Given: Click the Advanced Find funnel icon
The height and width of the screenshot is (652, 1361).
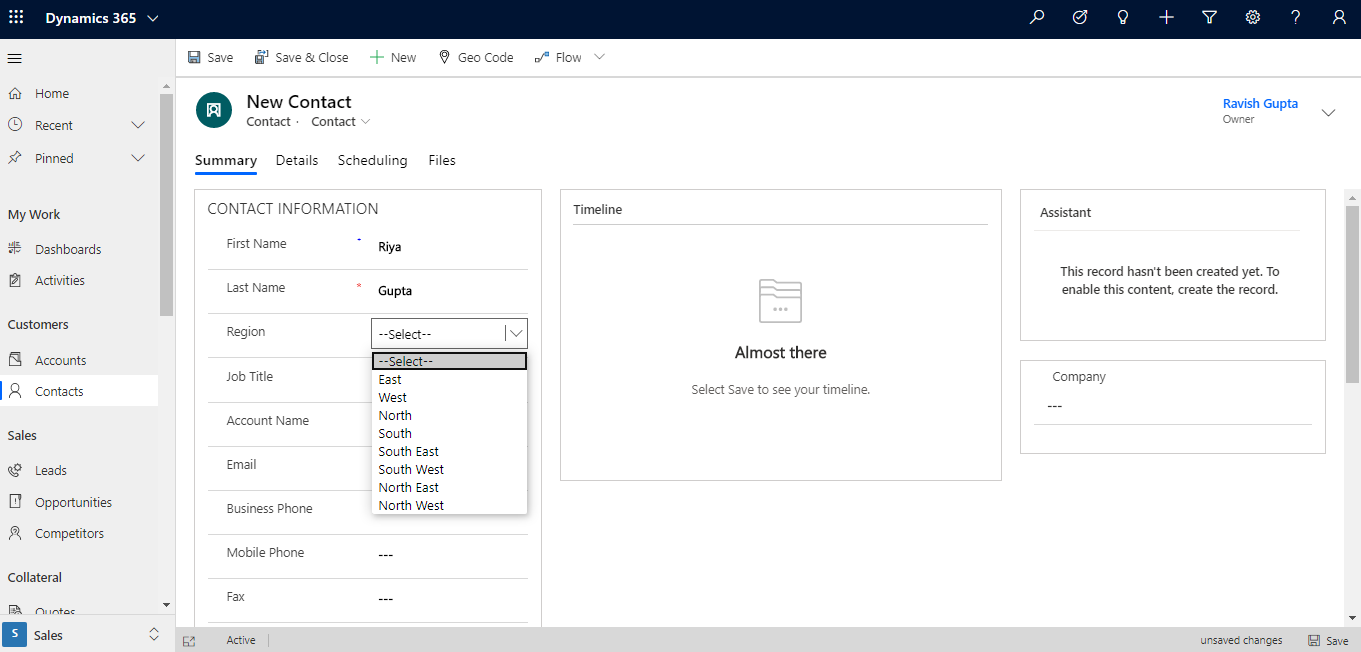Looking at the screenshot, I should tap(1209, 17).
